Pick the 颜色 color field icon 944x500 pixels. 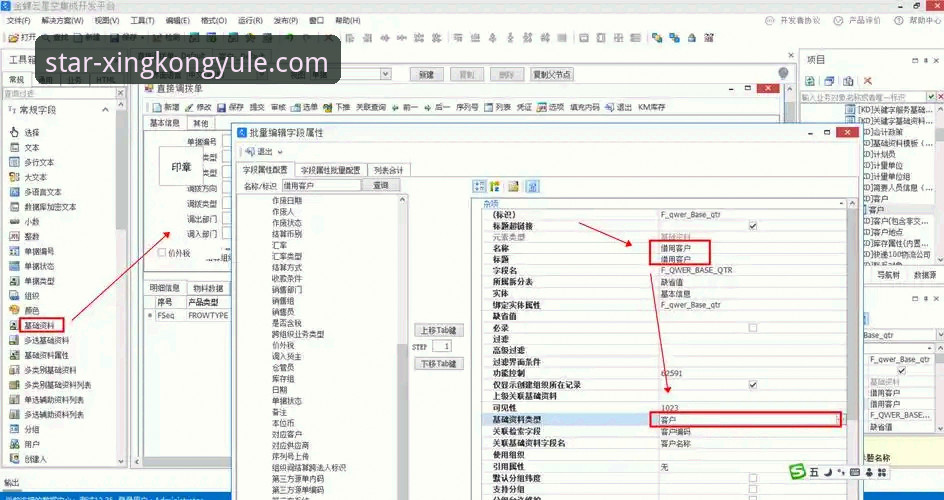(14, 310)
